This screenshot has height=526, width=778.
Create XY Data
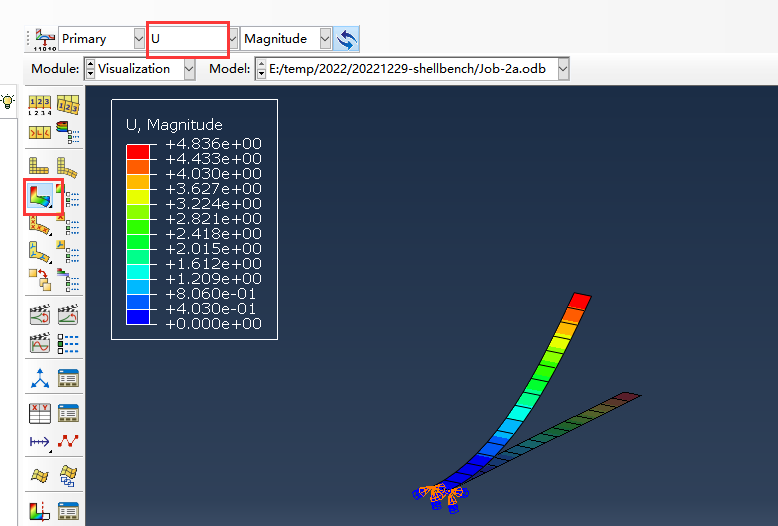40,413
